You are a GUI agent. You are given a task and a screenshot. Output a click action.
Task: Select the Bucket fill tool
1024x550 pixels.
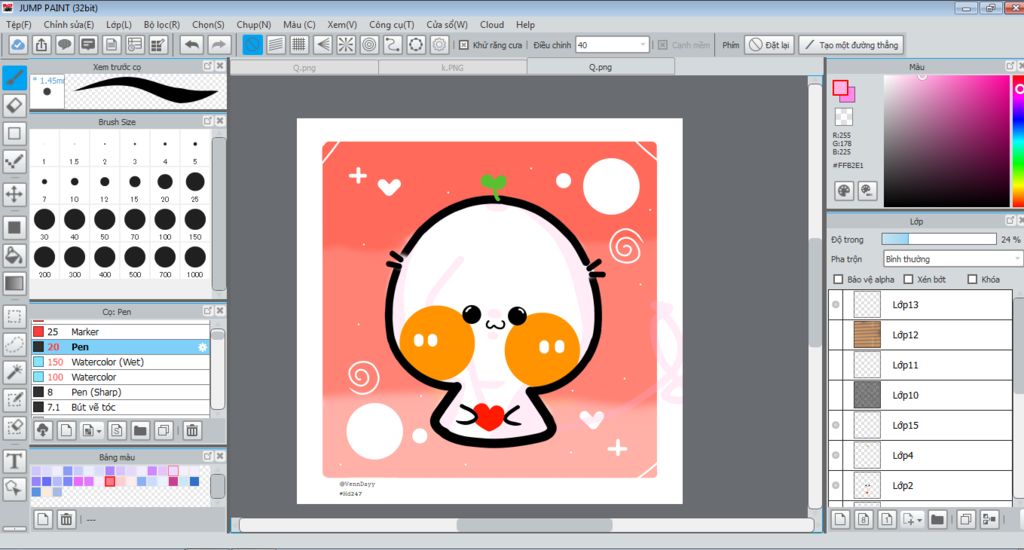(14, 255)
